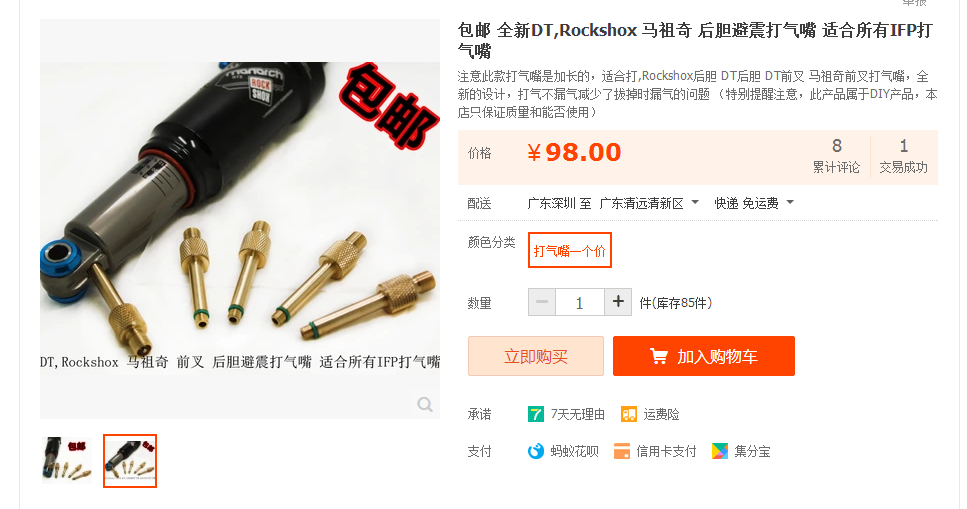Click the 运费险 orange shipping insurance icon
The height and width of the screenshot is (509, 967).
628,415
